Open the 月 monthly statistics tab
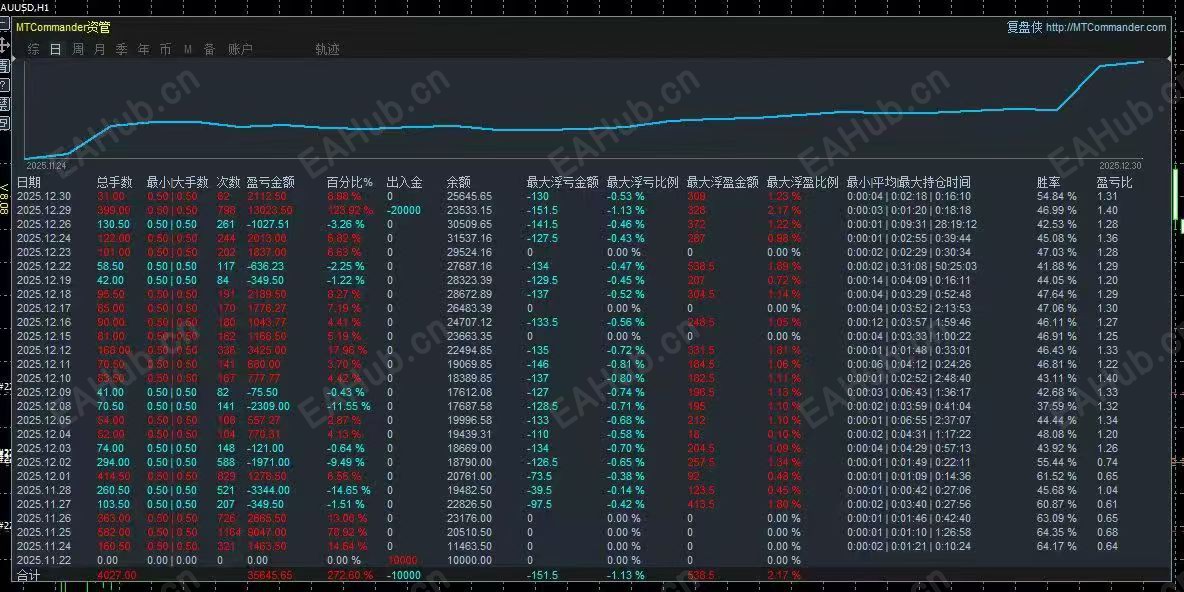Viewport: 1184px width, 592px height. pyautogui.click(x=100, y=49)
